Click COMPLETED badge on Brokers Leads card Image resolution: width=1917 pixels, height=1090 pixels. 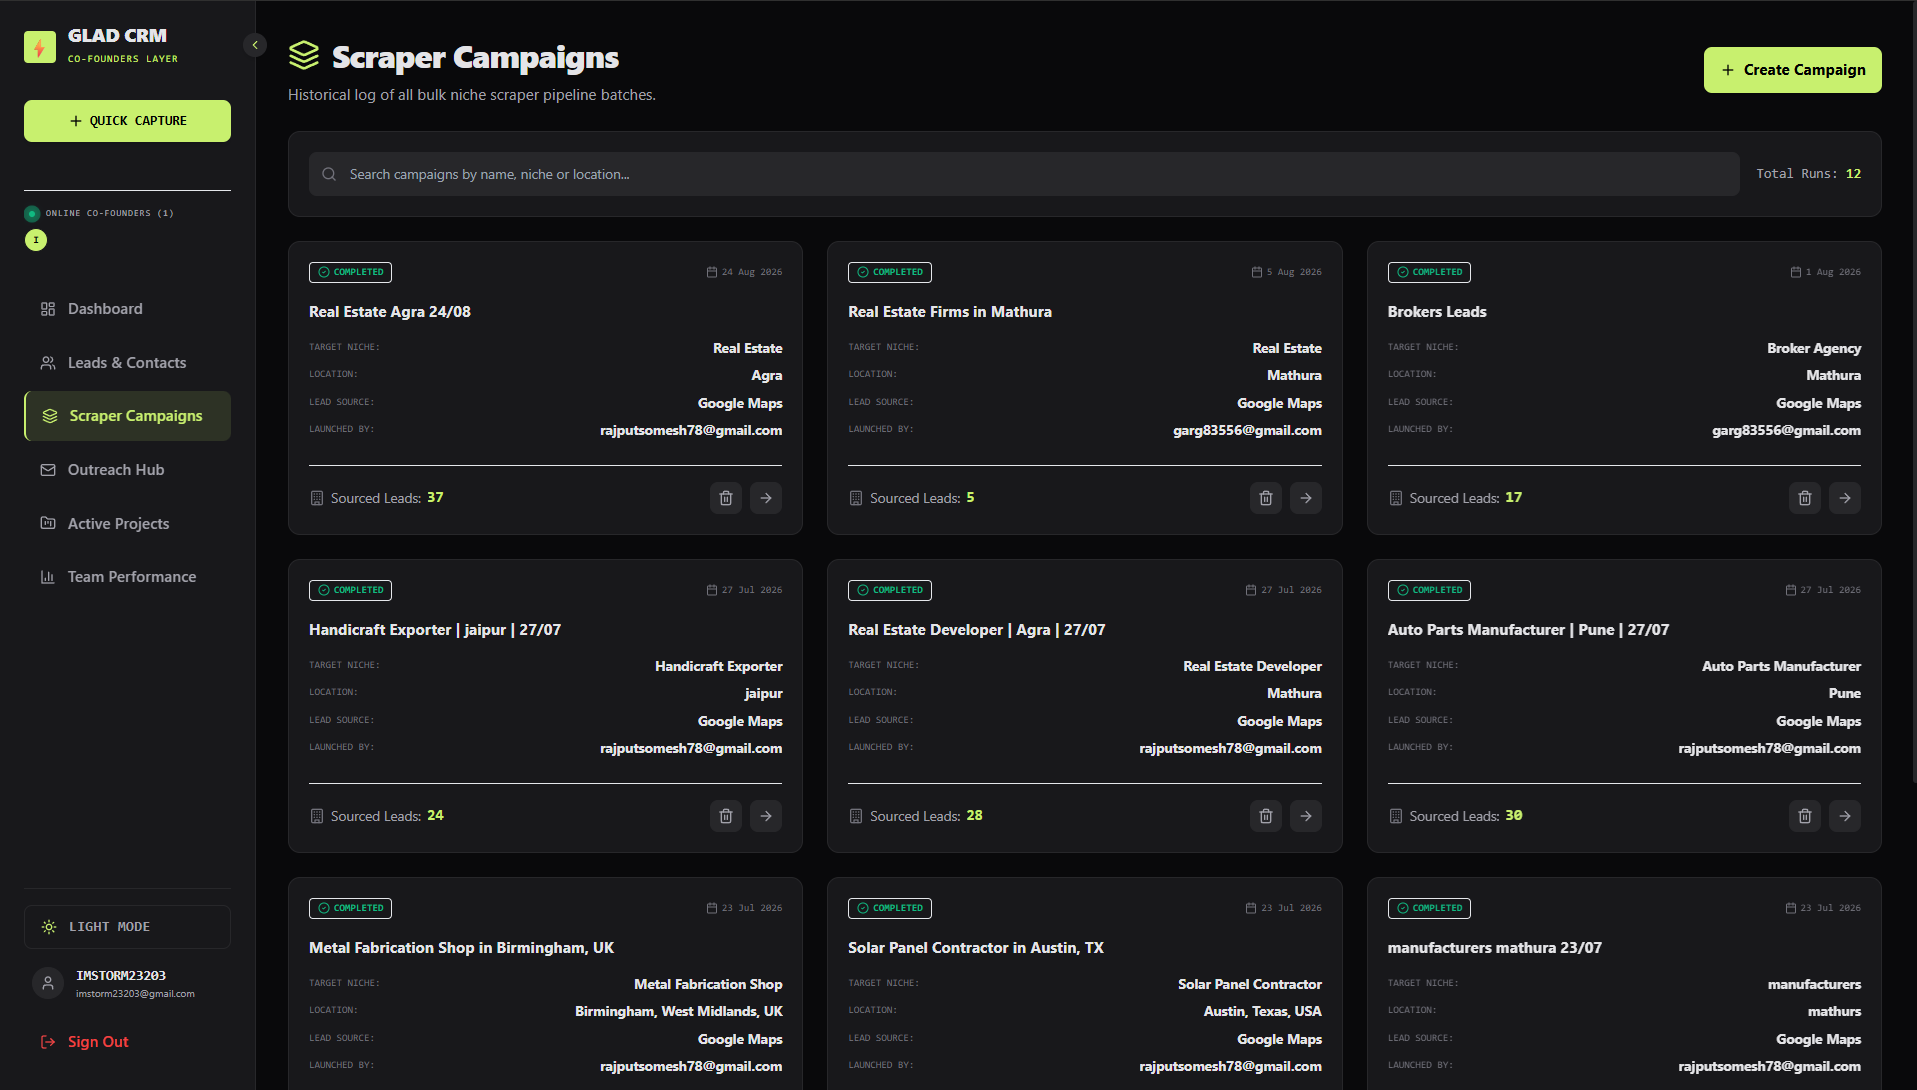click(1429, 272)
